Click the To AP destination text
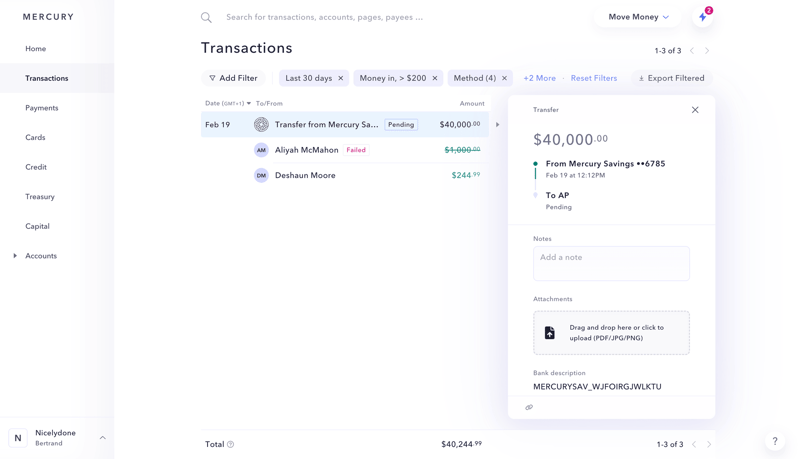 [557, 195]
